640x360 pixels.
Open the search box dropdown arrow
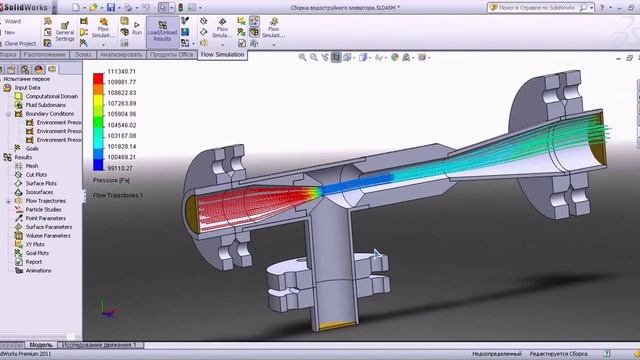click(591, 8)
